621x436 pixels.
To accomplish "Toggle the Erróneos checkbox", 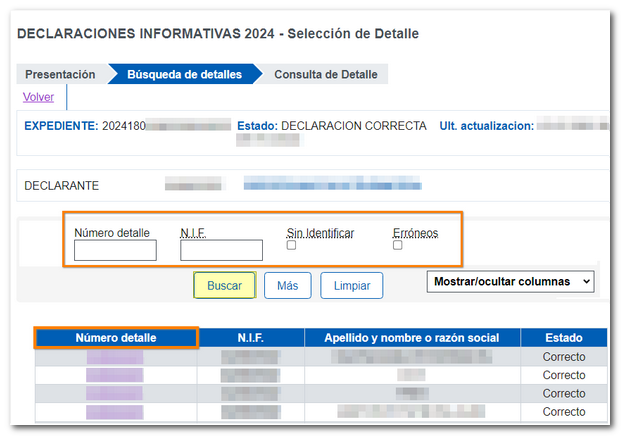I will click(398, 245).
